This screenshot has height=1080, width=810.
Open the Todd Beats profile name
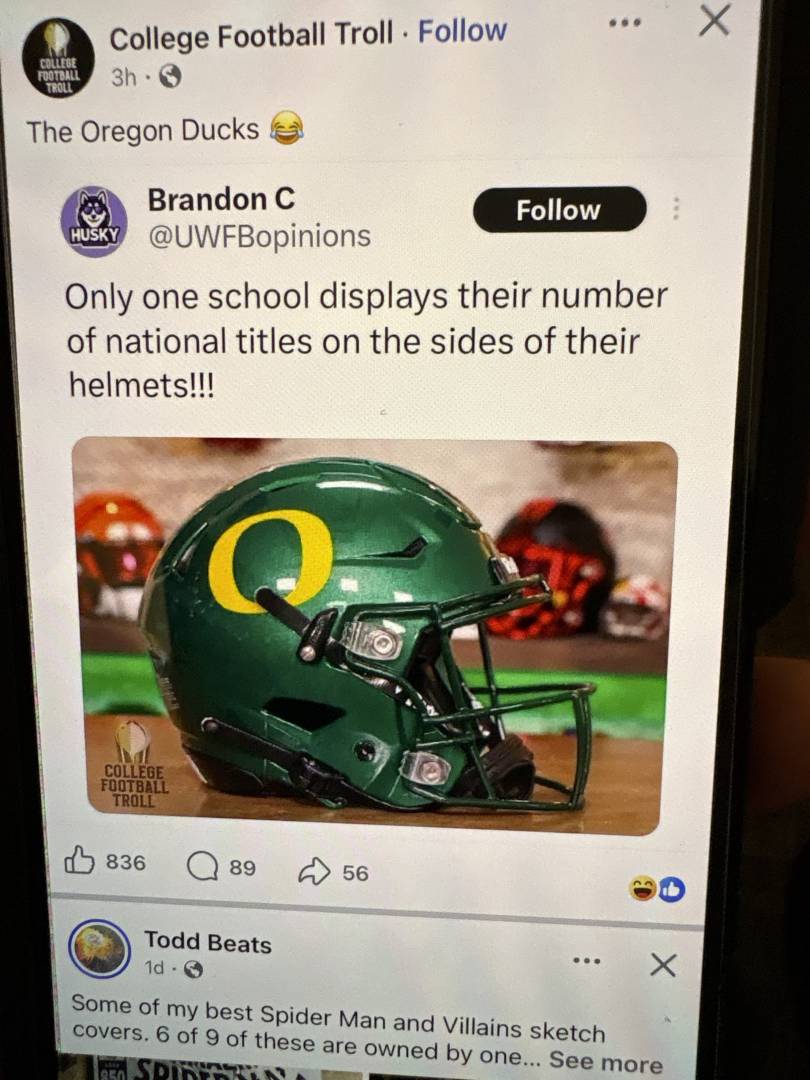coord(207,942)
